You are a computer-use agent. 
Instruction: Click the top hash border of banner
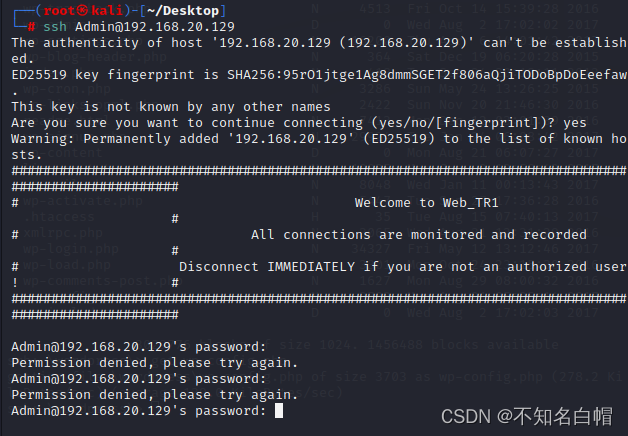pyautogui.click(x=310, y=170)
